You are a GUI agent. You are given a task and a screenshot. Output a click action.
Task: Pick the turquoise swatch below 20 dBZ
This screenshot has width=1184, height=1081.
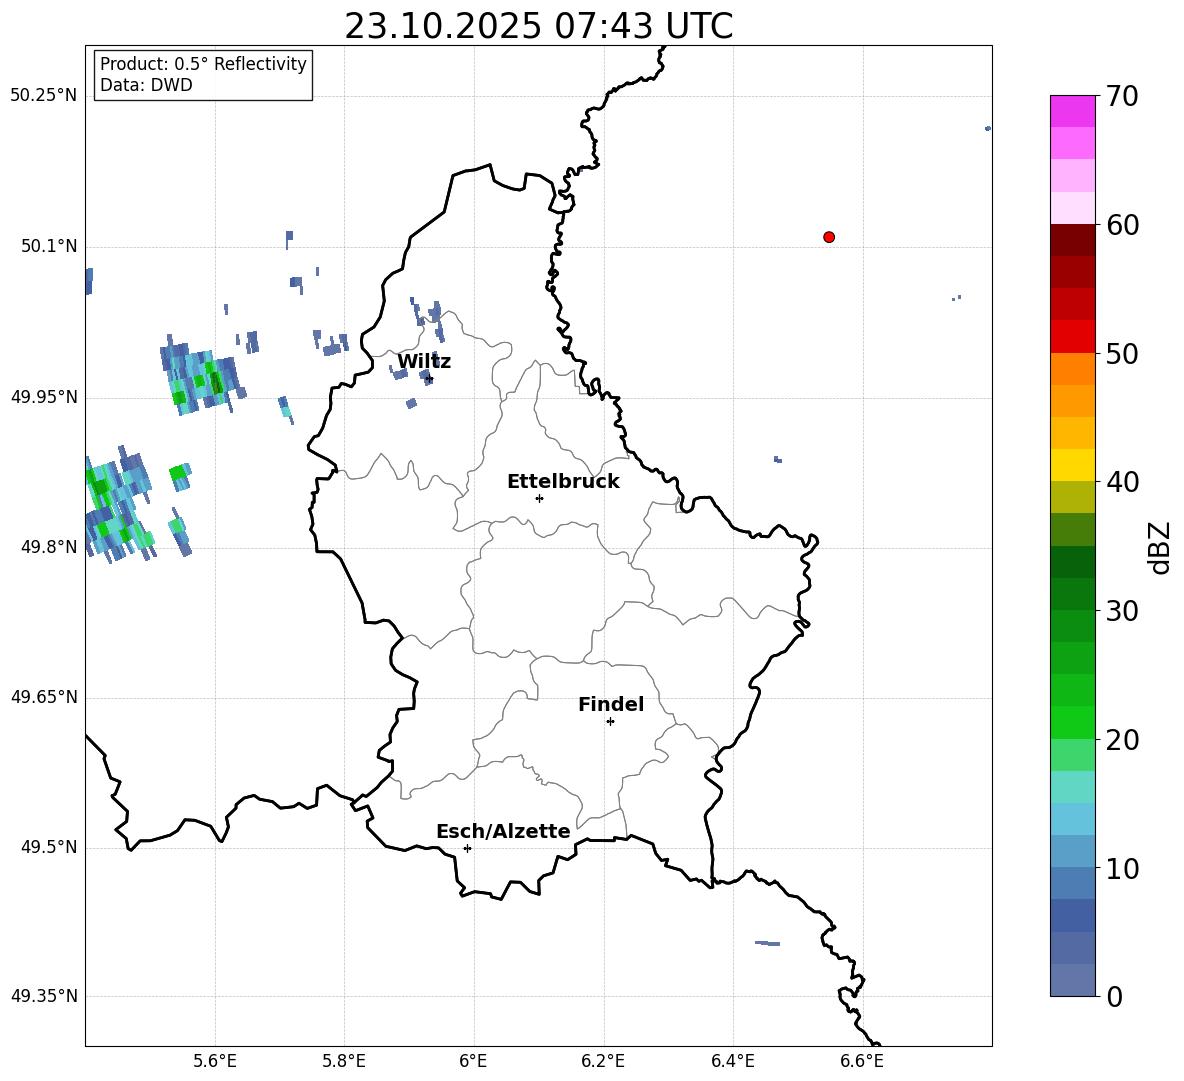click(1073, 787)
